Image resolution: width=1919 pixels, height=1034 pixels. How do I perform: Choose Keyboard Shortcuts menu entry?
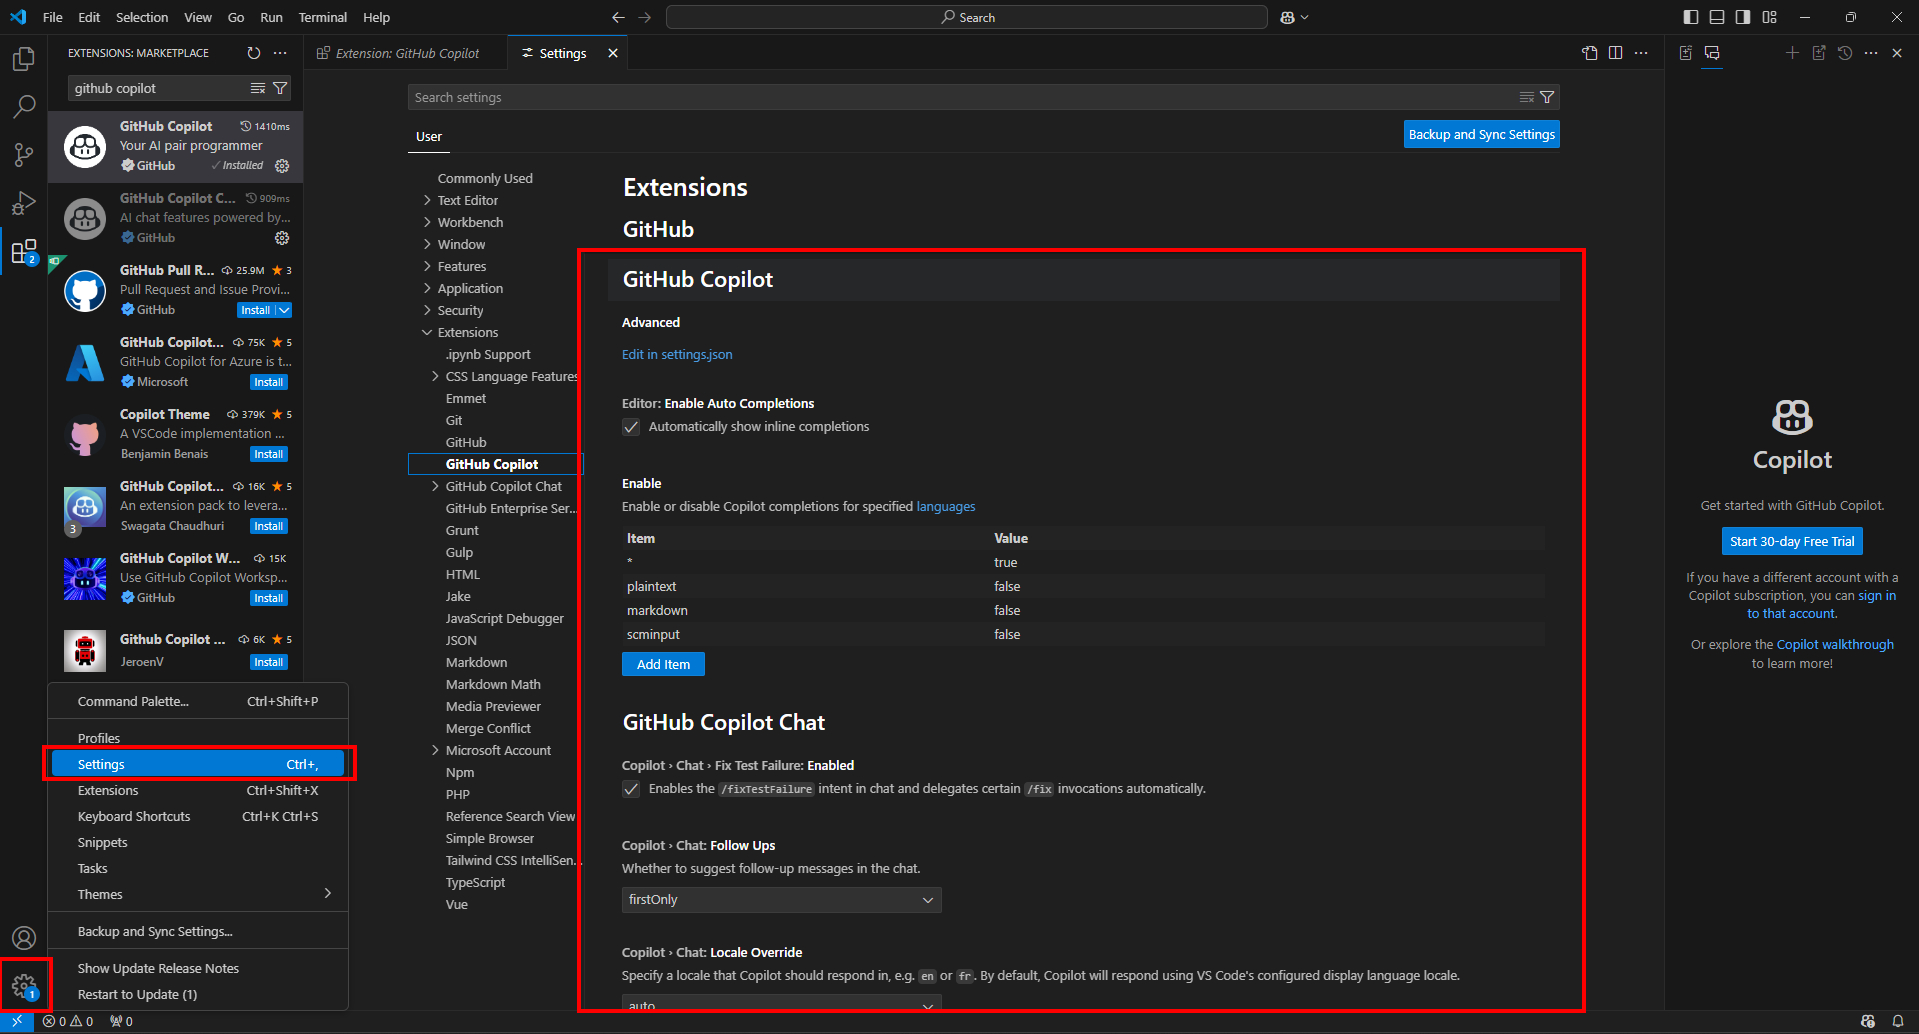tap(198, 816)
